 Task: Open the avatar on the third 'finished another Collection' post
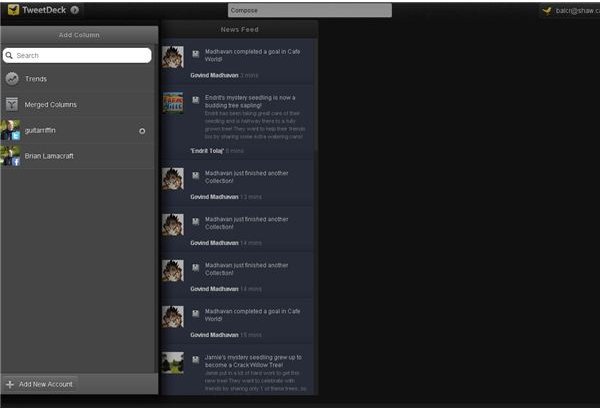173,270
